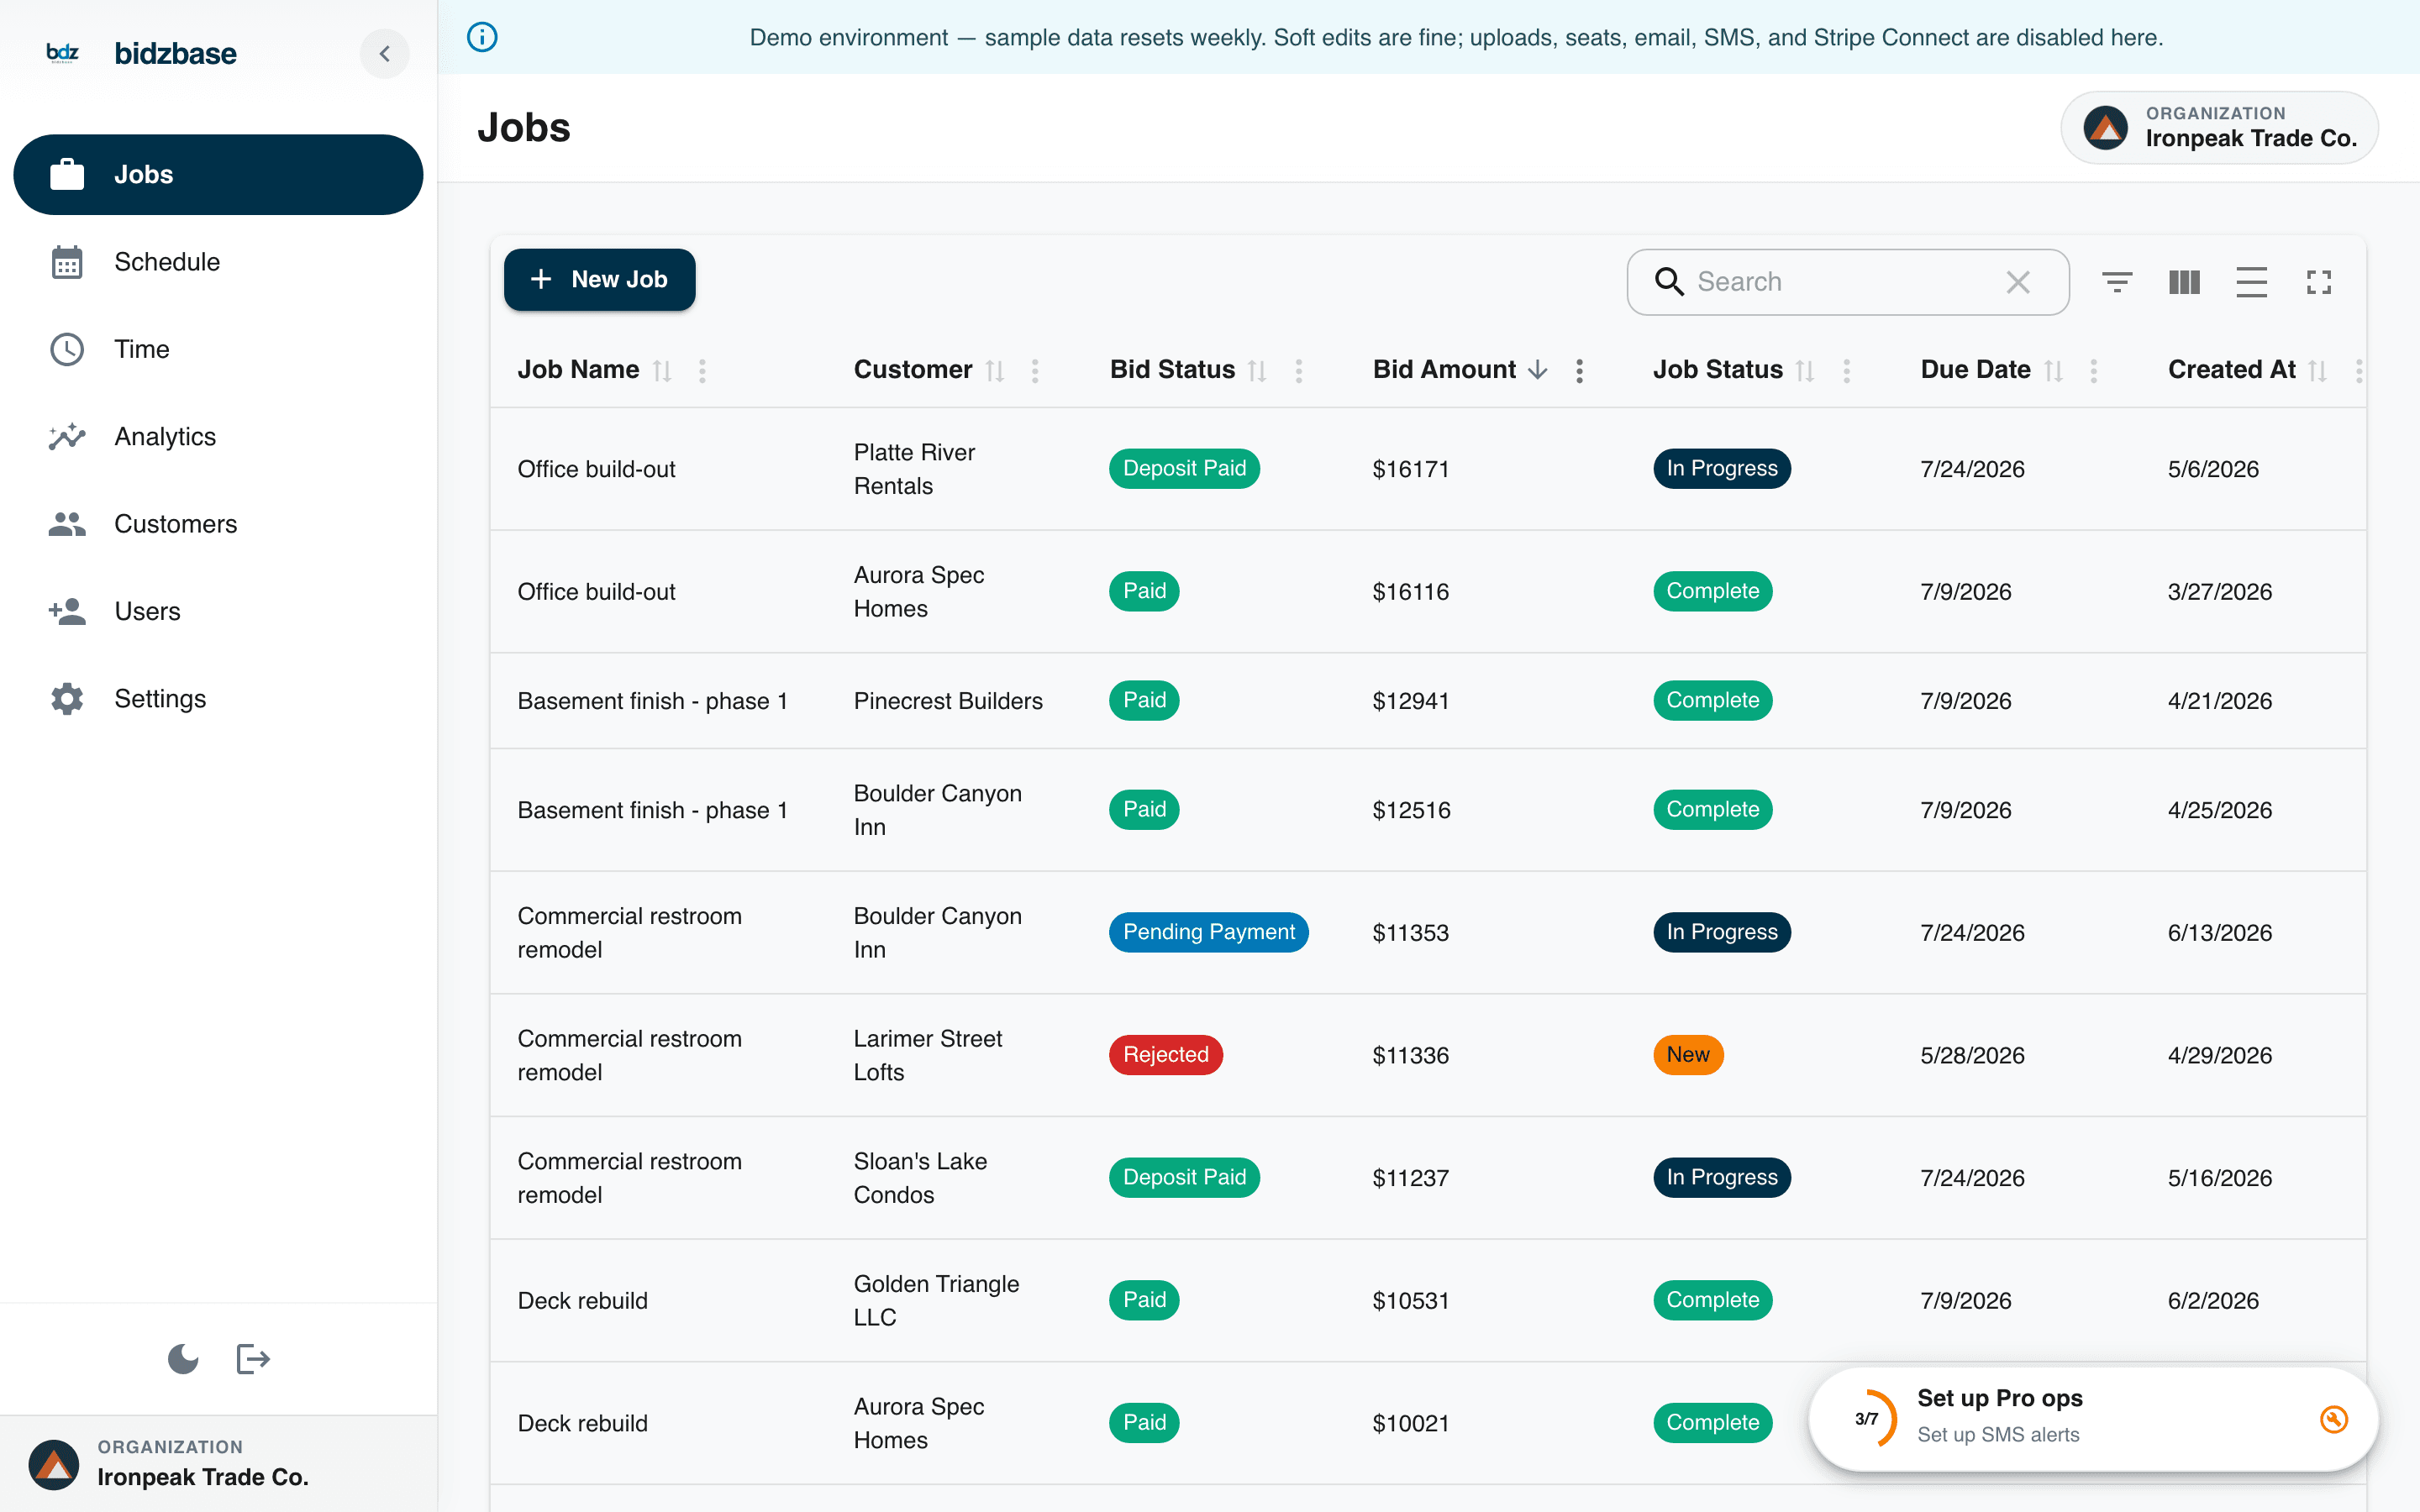Sort by Created At column

[2318, 371]
